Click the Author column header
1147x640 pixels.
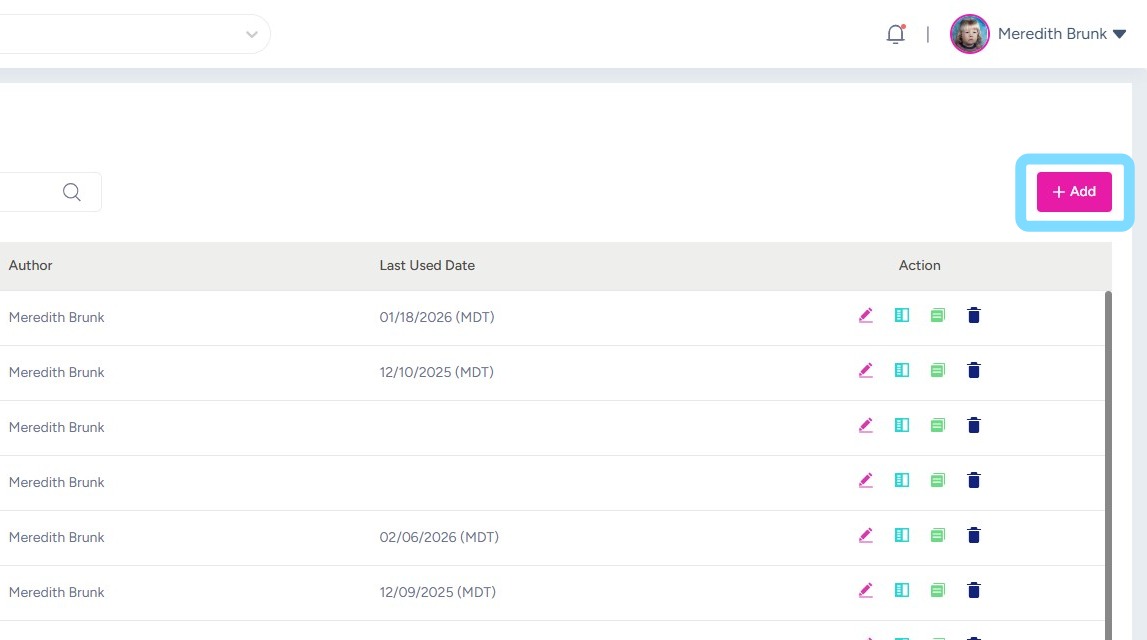point(31,266)
